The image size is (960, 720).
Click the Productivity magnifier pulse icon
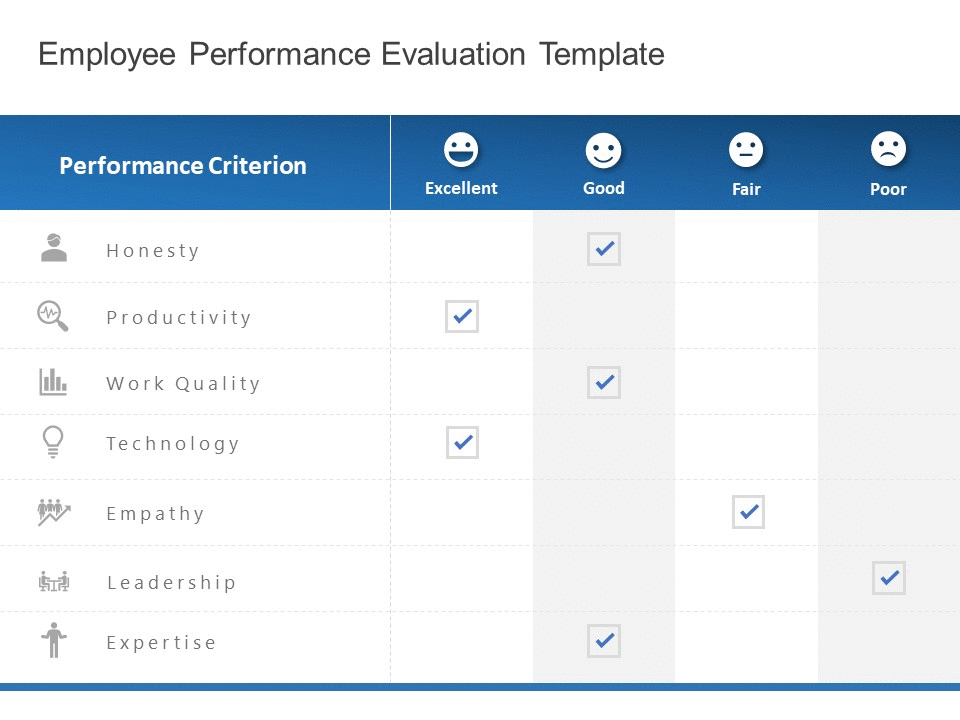click(x=53, y=316)
